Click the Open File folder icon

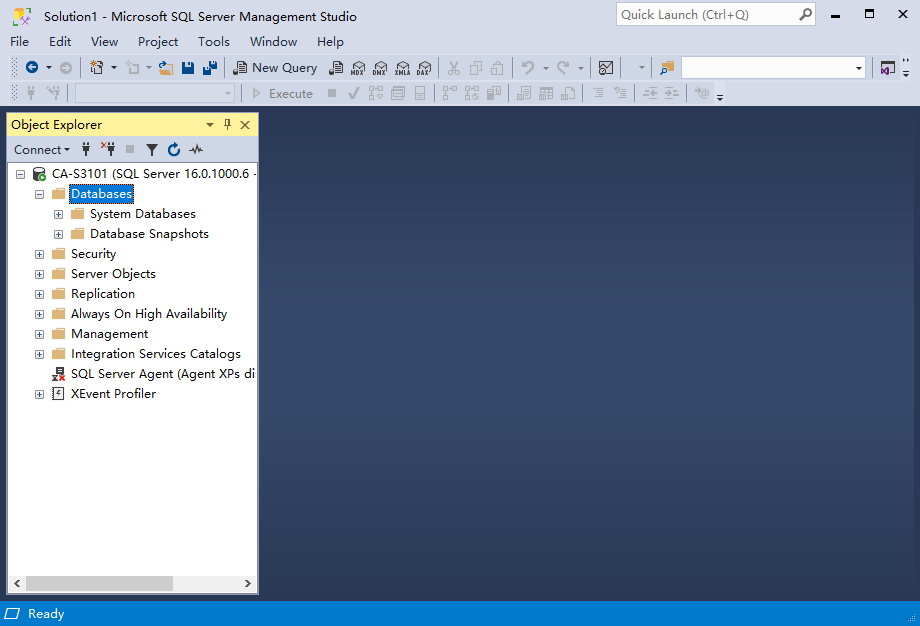(x=166, y=68)
